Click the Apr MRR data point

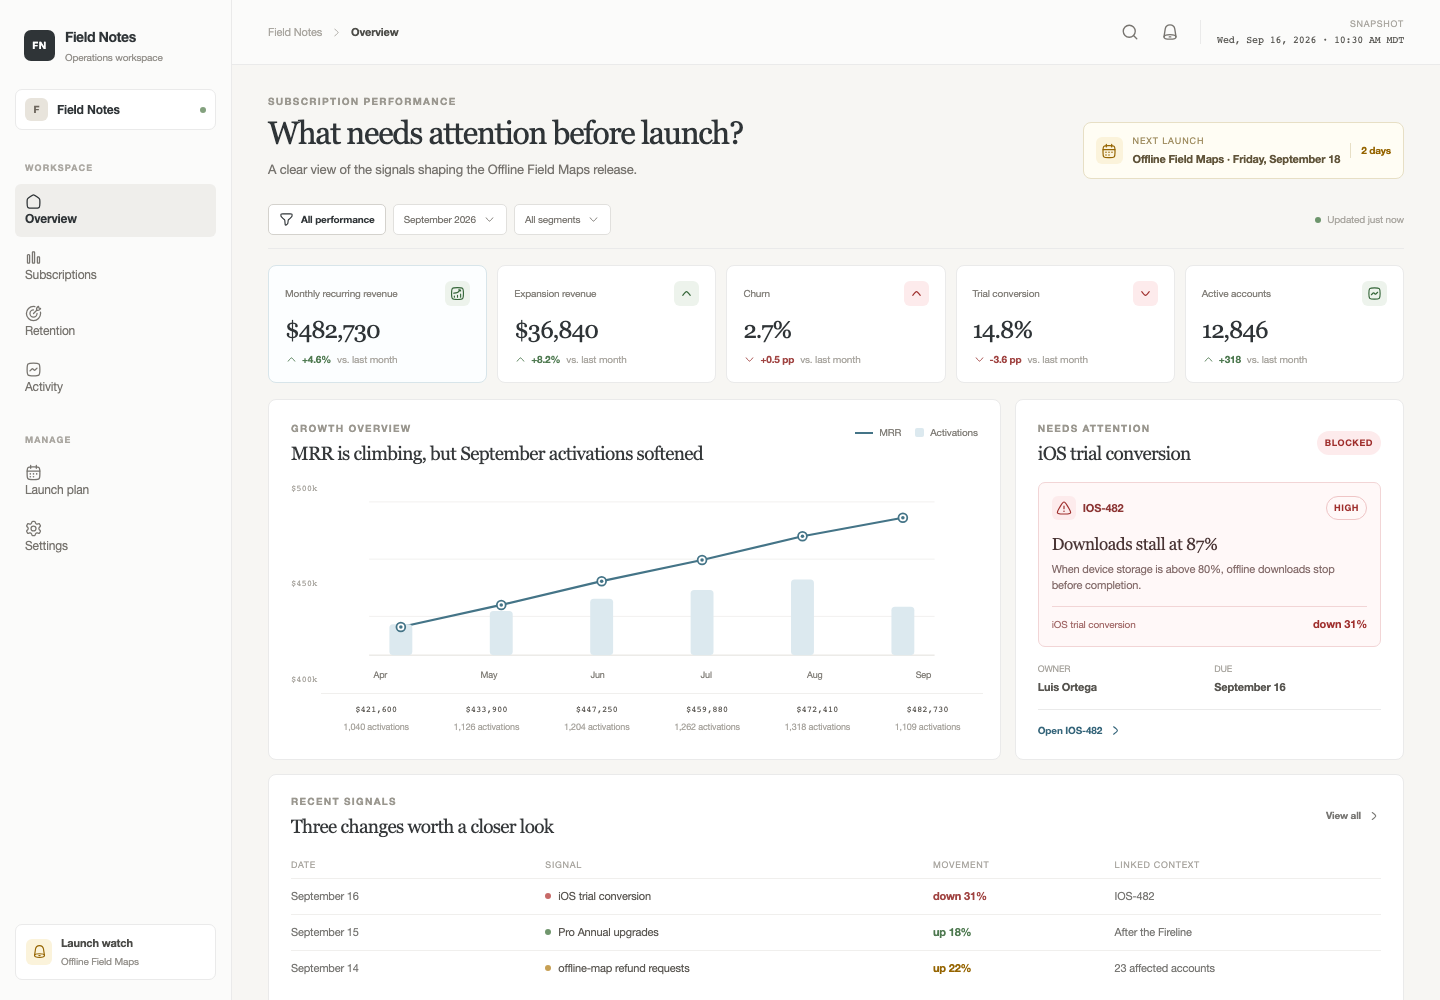(401, 627)
